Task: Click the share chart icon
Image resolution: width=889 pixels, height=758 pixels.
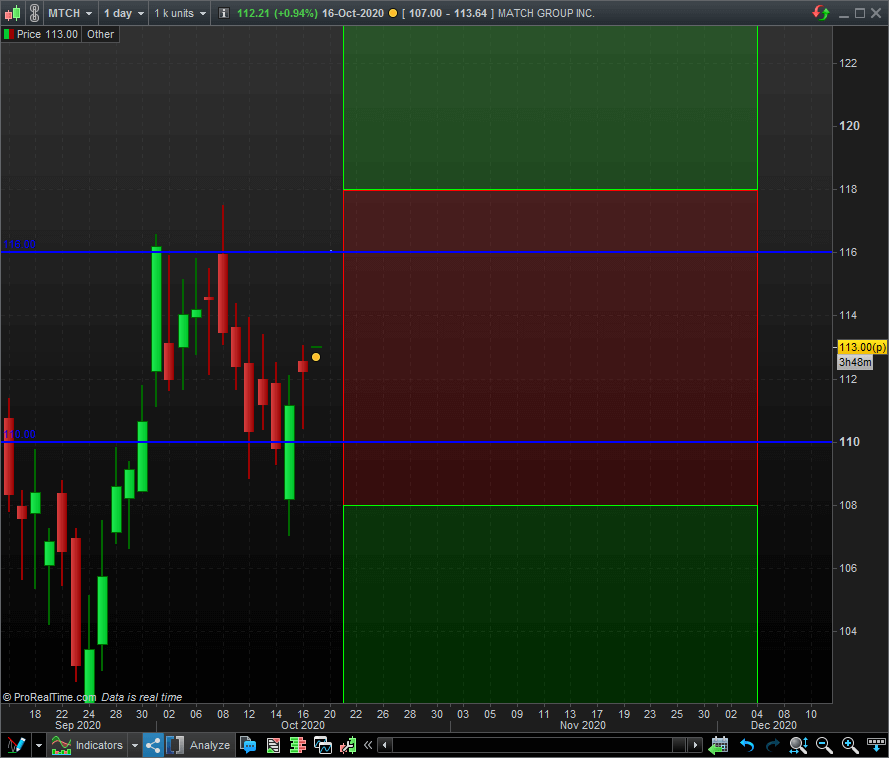Action: pyautogui.click(x=153, y=745)
